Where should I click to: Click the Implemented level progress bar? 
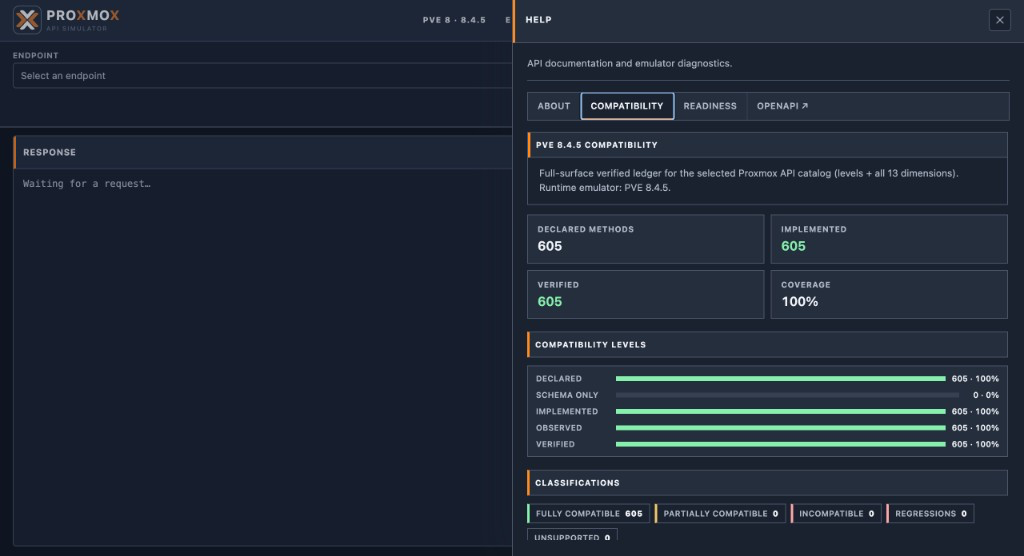[x=780, y=412]
